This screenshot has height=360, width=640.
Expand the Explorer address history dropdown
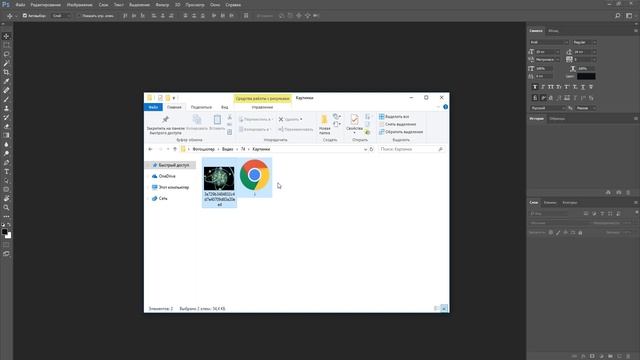[365, 149]
